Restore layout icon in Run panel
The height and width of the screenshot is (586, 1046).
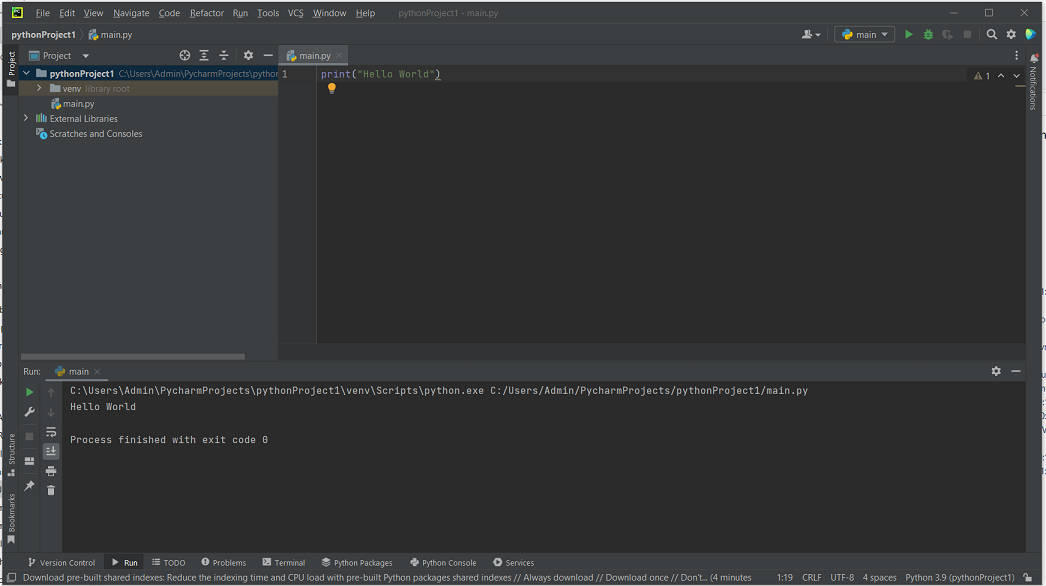29,461
